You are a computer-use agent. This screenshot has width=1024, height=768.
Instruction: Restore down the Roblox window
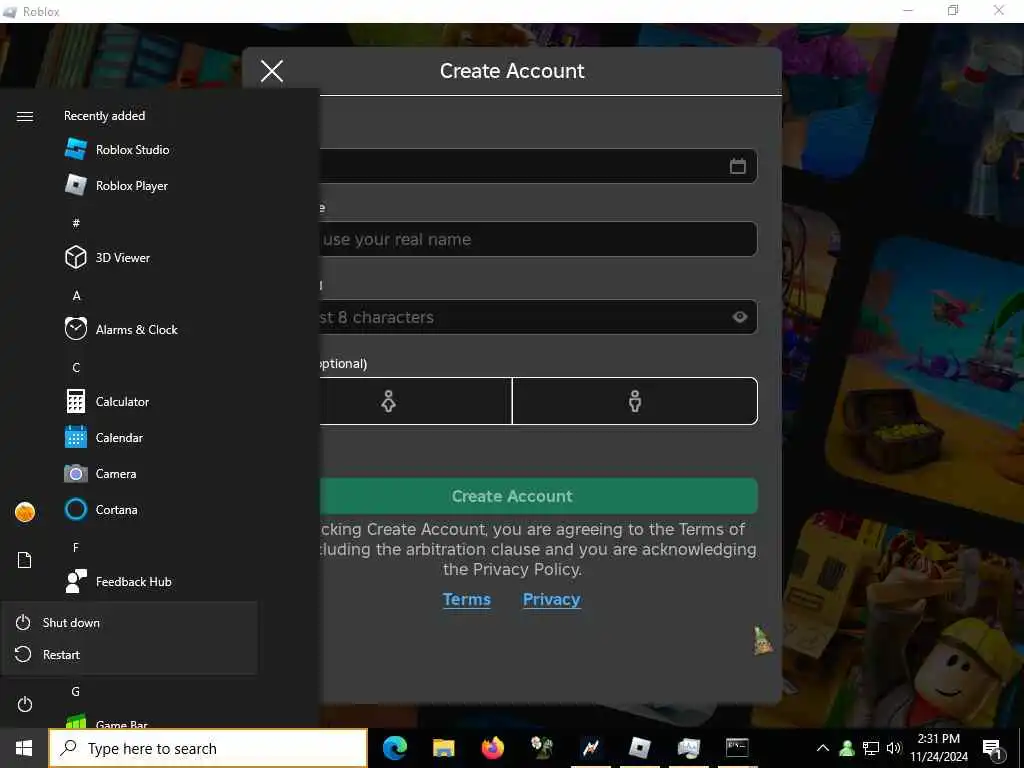[953, 10]
